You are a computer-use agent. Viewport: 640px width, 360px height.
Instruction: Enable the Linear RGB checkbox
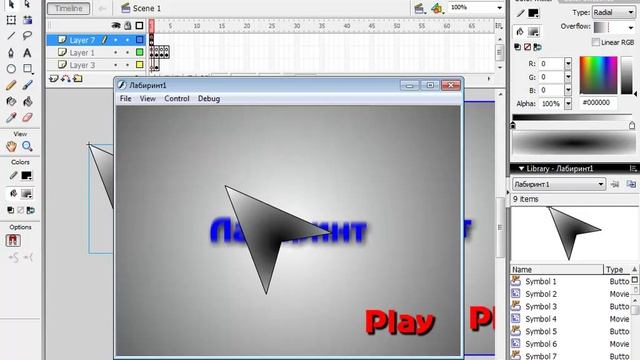596,42
